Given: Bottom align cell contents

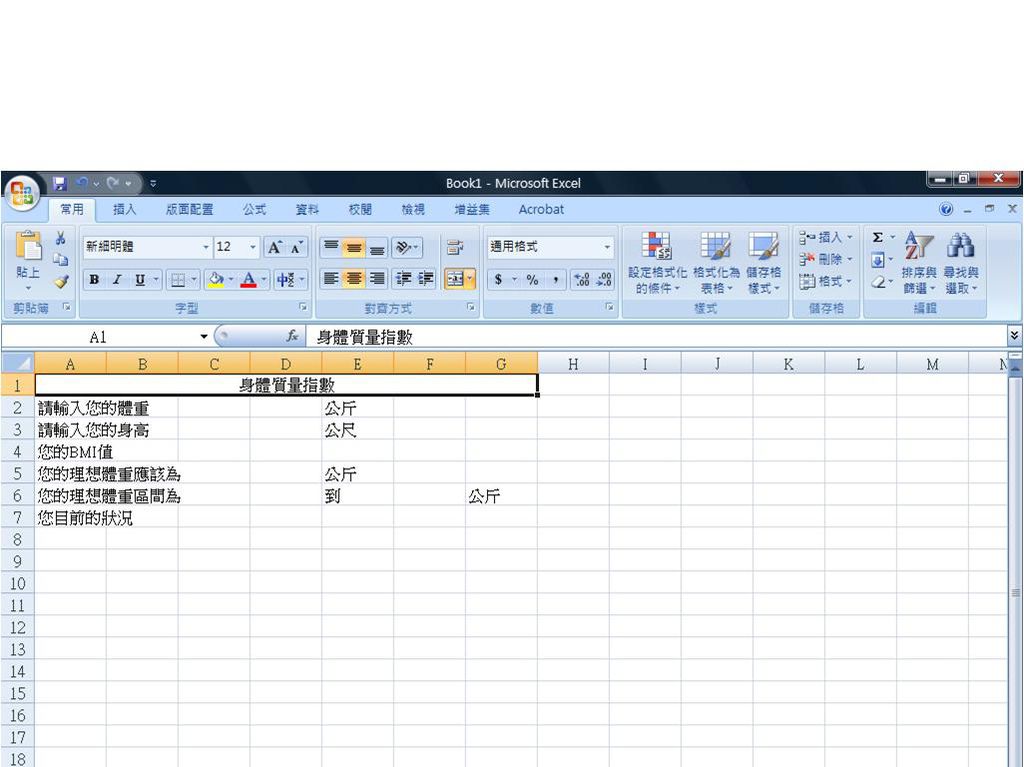Looking at the screenshot, I should (x=377, y=247).
